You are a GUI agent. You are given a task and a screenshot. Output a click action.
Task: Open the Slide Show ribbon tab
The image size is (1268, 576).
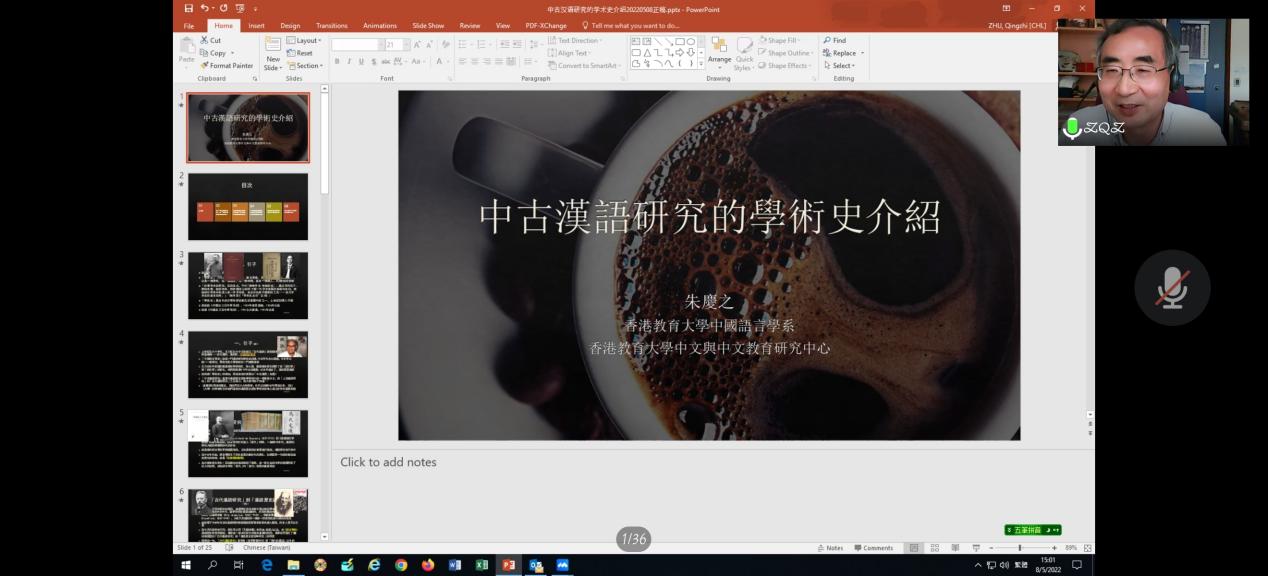tap(428, 26)
